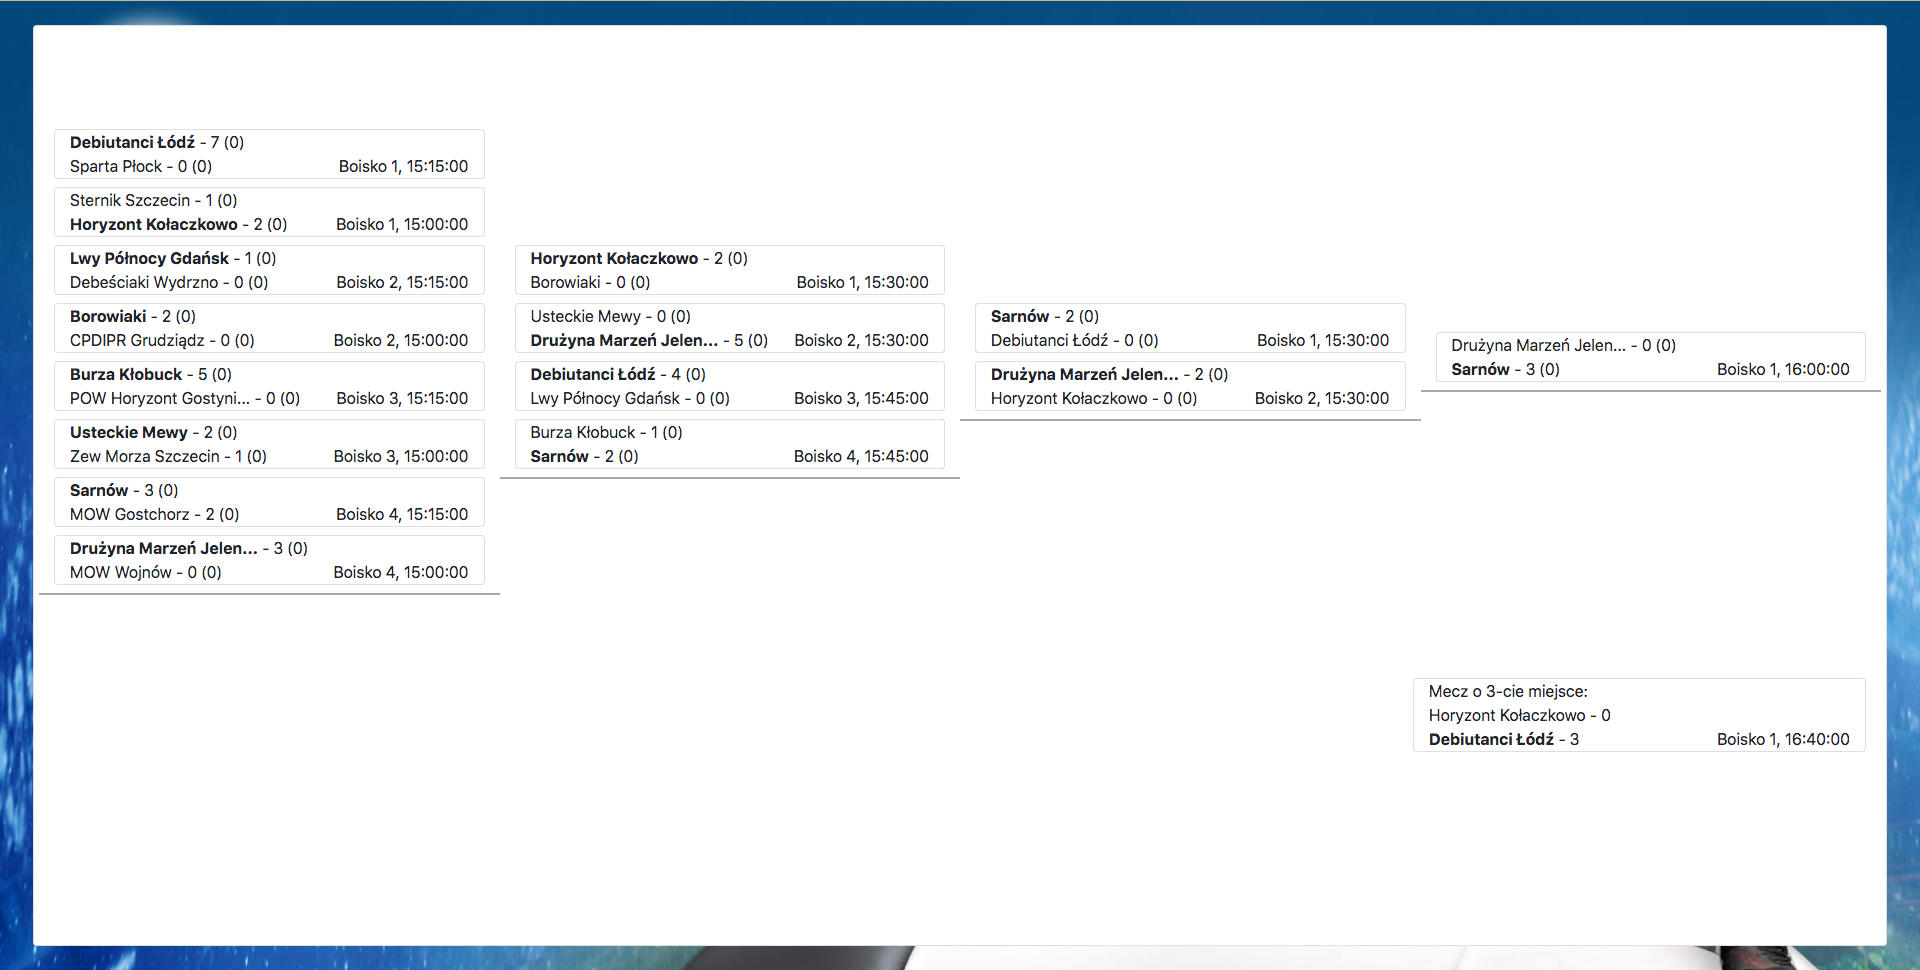Click bold Debiutanci Łódź in third-place match
The width and height of the screenshot is (1920, 970).
click(1491, 740)
